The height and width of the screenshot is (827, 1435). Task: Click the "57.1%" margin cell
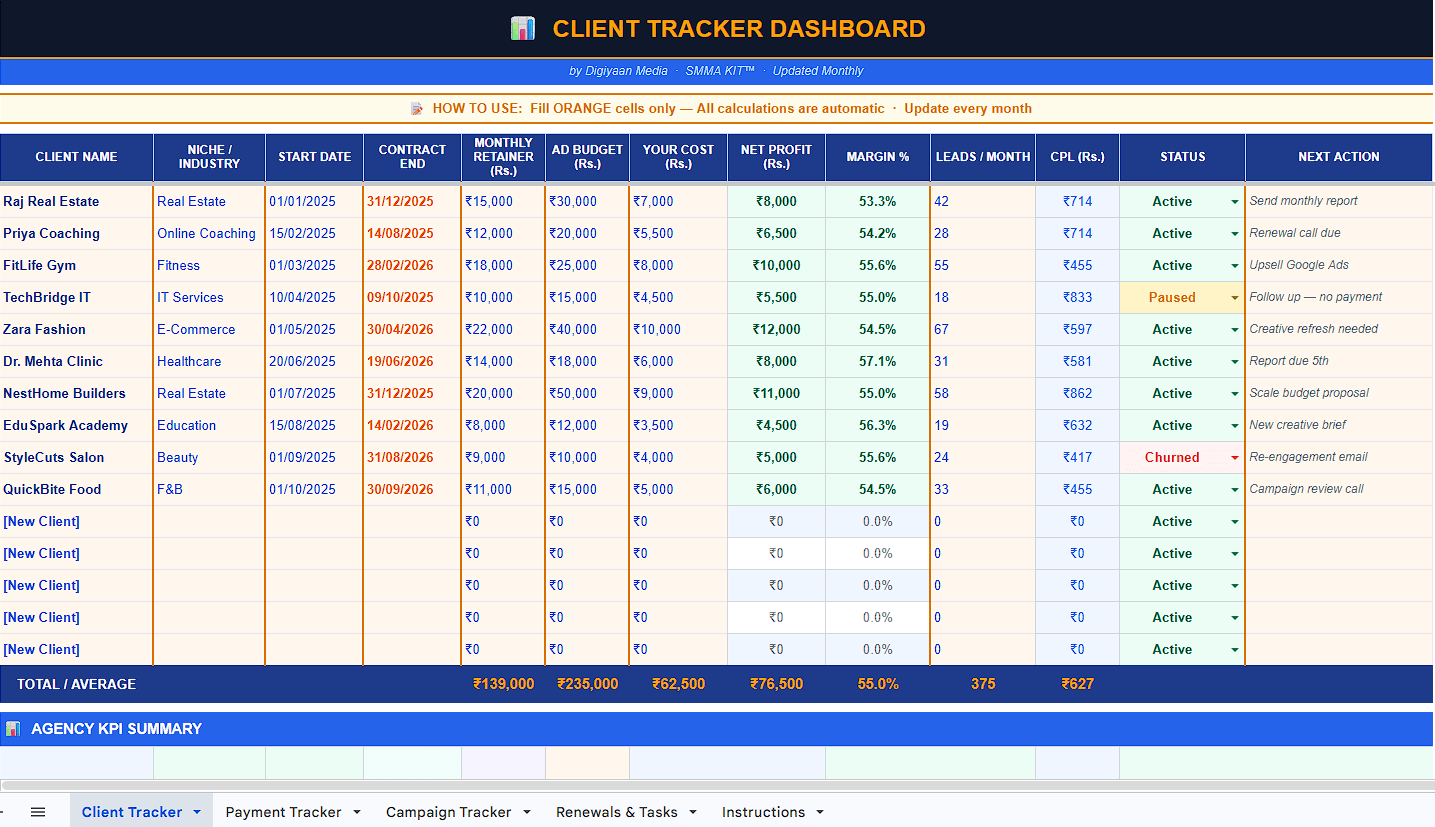point(877,361)
